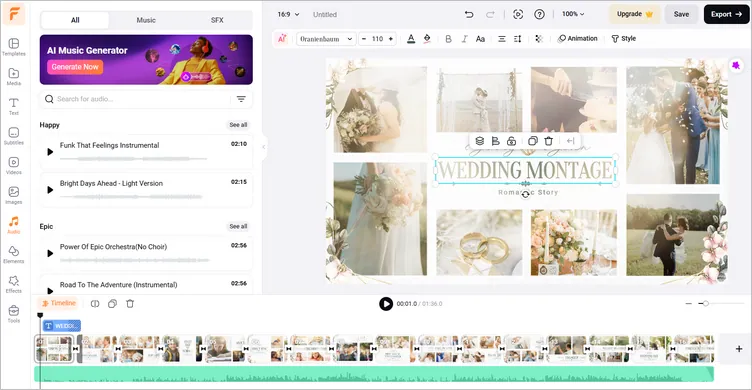Image resolution: width=752 pixels, height=390 pixels.
Task: Open the text color picker
Action: tap(411, 39)
